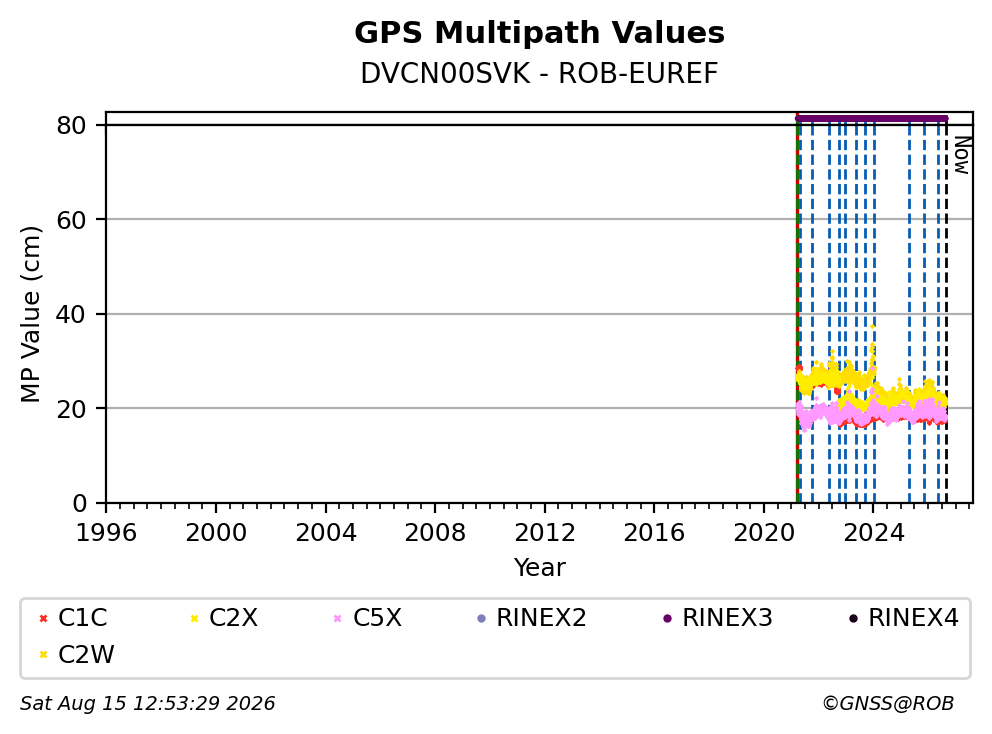This screenshot has width=992, height=734.
Task: Click the 'GPS Multipath Values' chart title
Action: pyautogui.click(x=539, y=33)
